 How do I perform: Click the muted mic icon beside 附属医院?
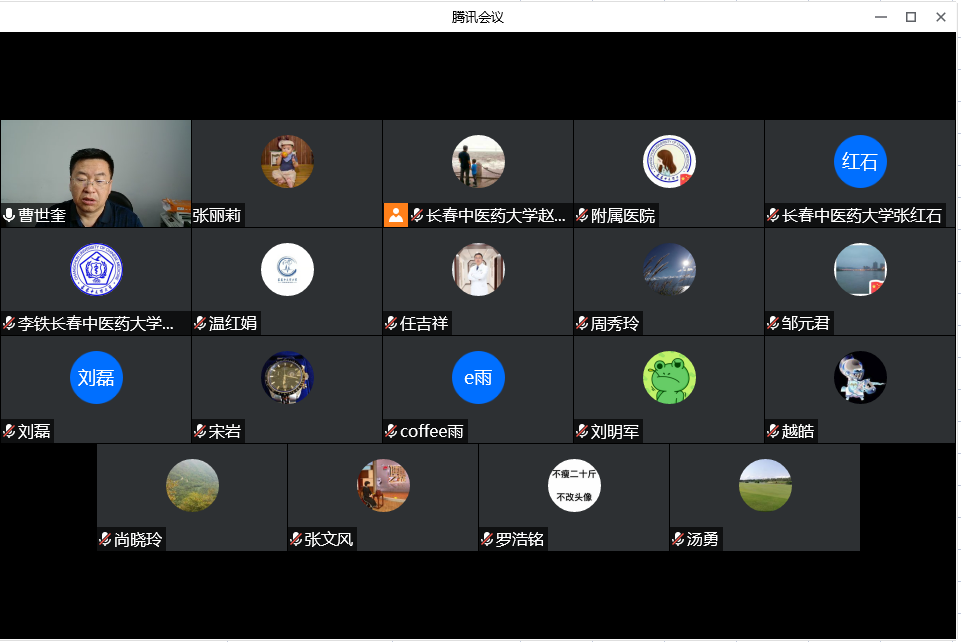(x=582, y=215)
